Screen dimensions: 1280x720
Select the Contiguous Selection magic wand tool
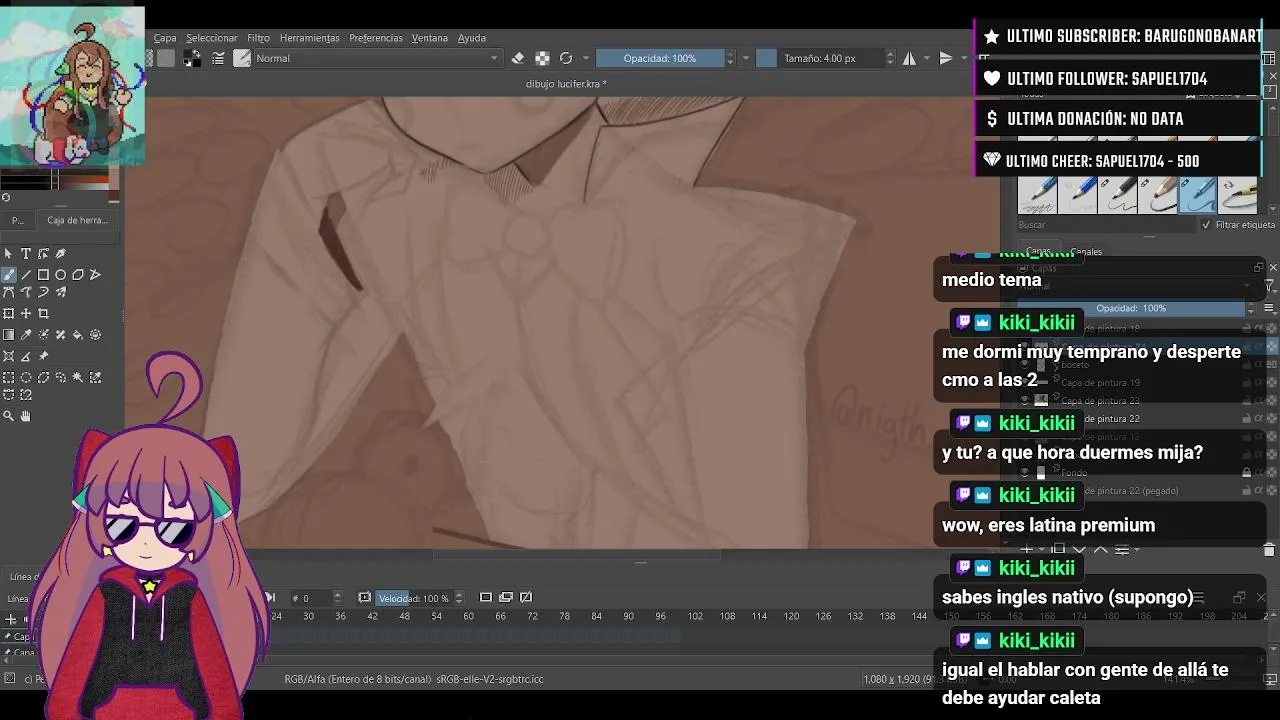[78, 378]
